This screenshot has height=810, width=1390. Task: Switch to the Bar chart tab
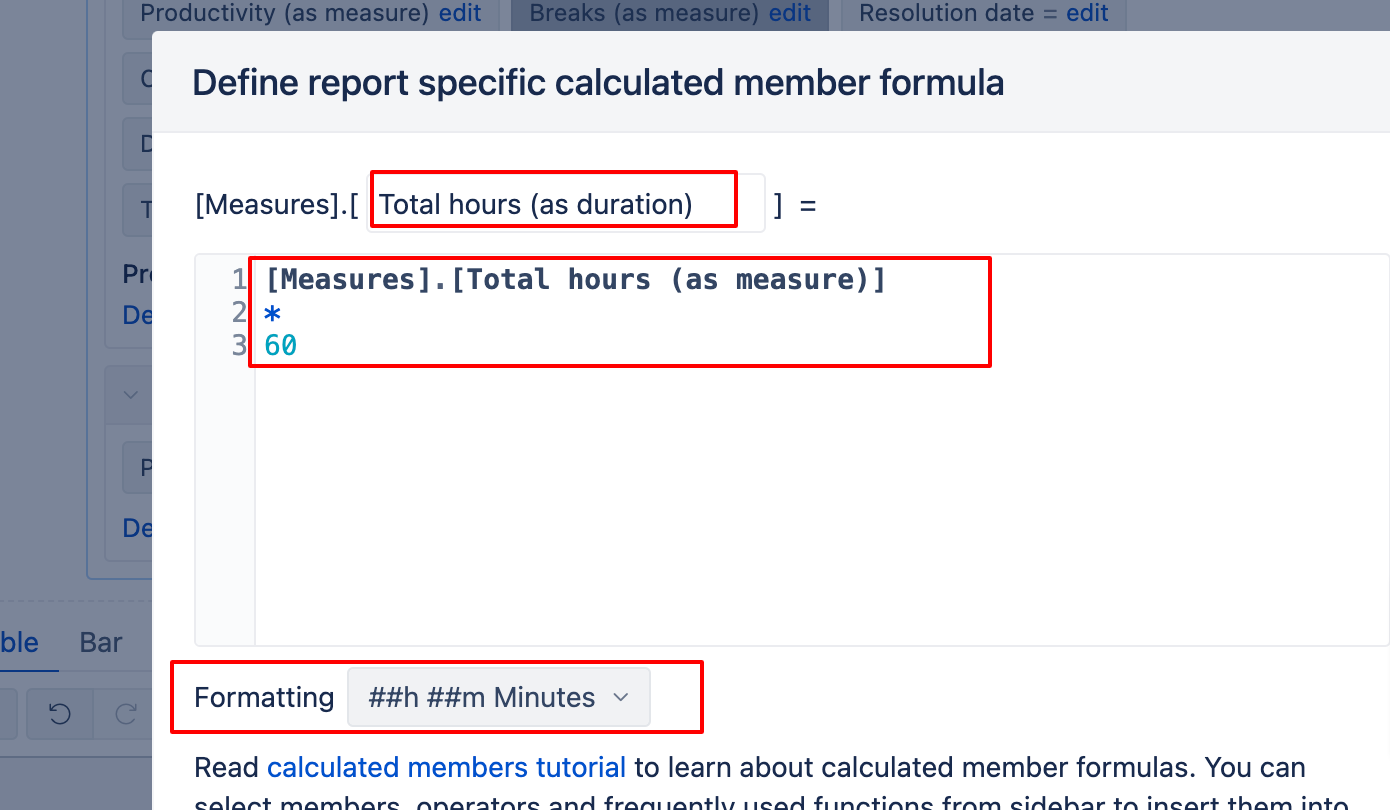coord(101,642)
